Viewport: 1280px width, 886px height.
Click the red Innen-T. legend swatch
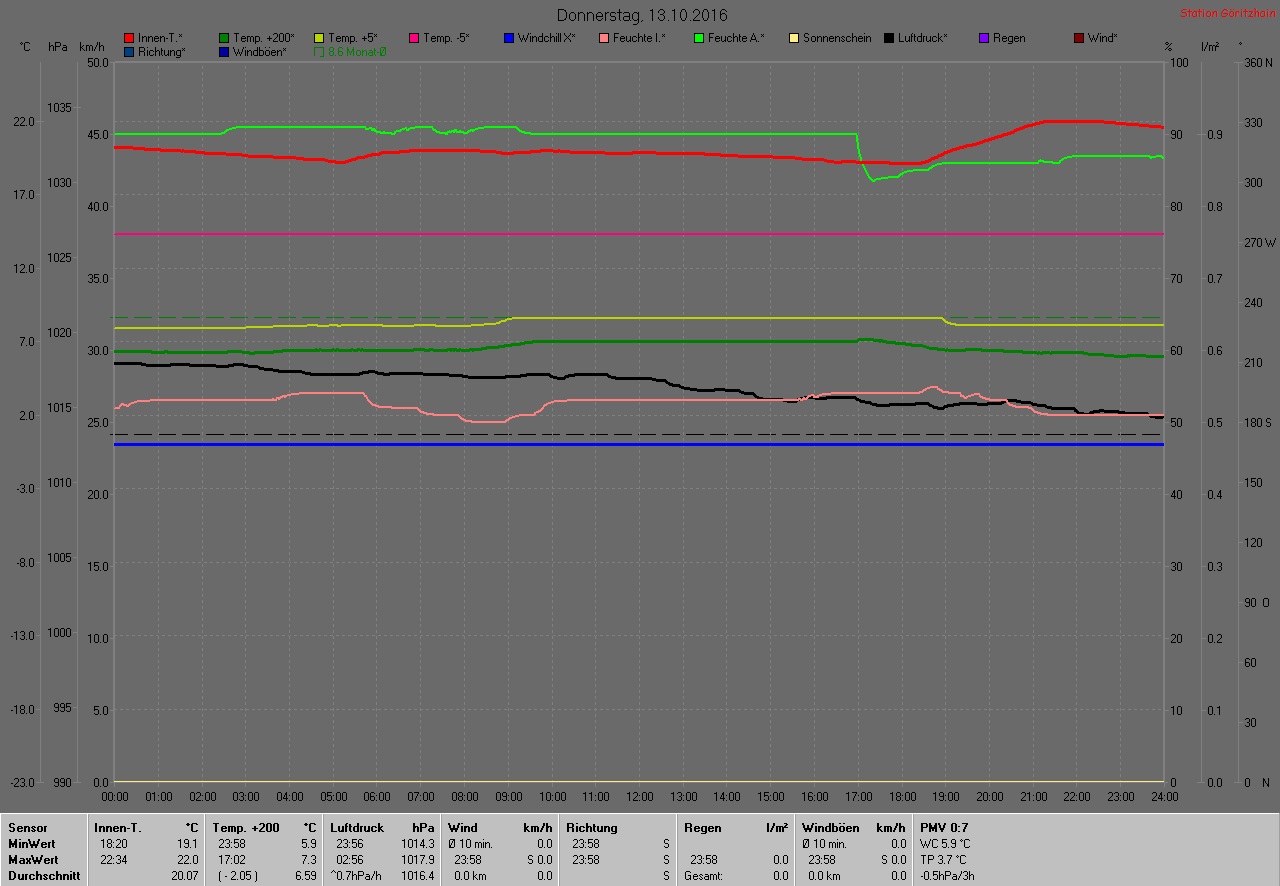[129, 38]
